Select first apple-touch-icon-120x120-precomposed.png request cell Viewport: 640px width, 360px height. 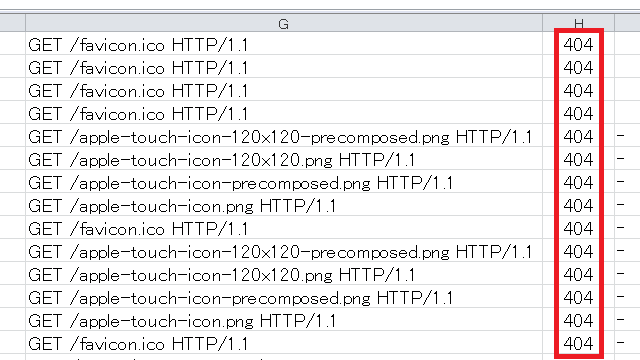click(284, 136)
